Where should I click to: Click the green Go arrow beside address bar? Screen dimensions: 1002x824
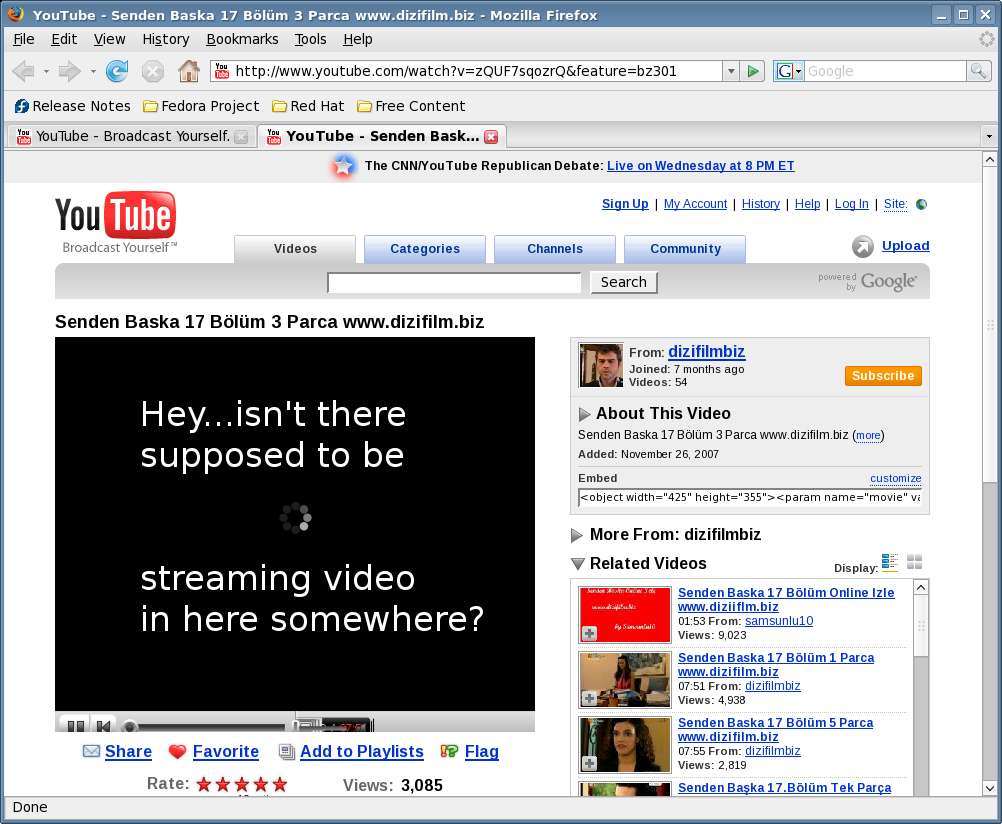(x=753, y=71)
